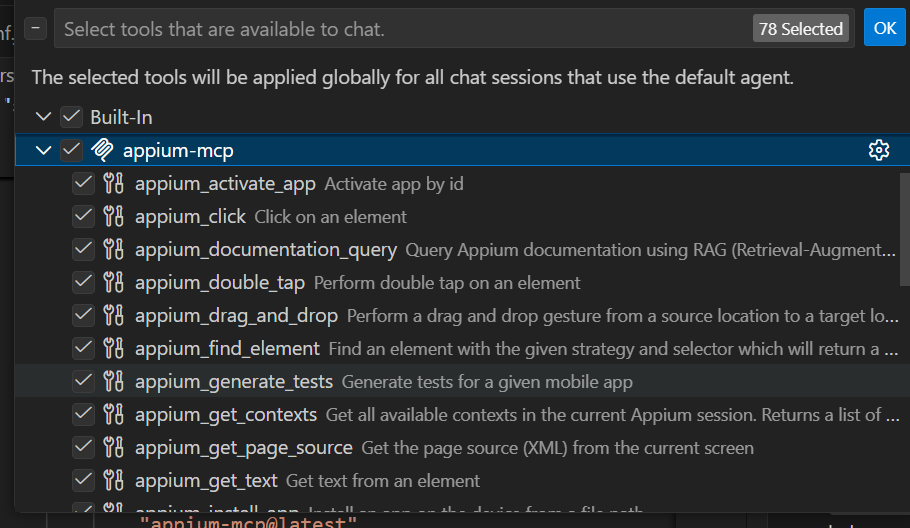910x528 pixels.
Task: Focus the tool search input field
Action: tap(400, 29)
